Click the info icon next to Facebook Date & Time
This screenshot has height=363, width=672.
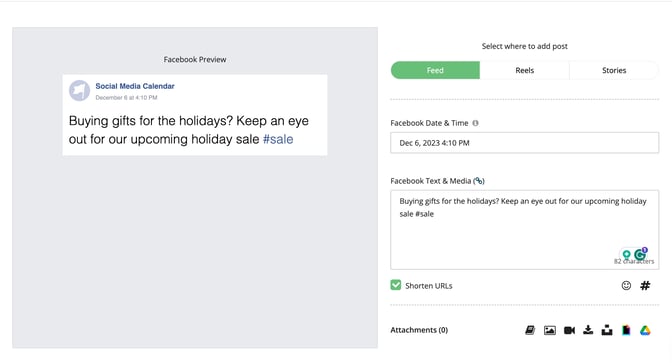(475, 123)
